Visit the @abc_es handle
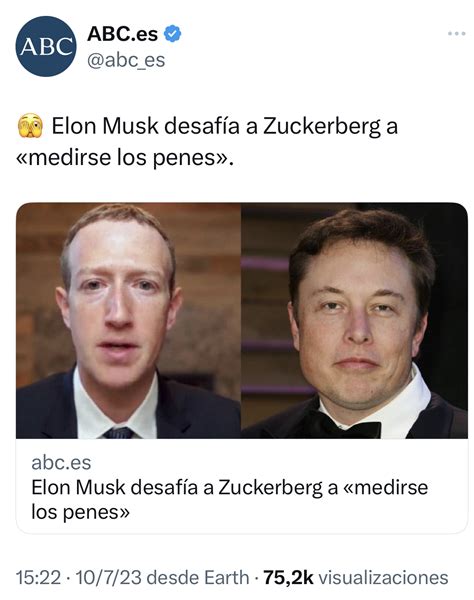474x600 pixels. click(126, 60)
